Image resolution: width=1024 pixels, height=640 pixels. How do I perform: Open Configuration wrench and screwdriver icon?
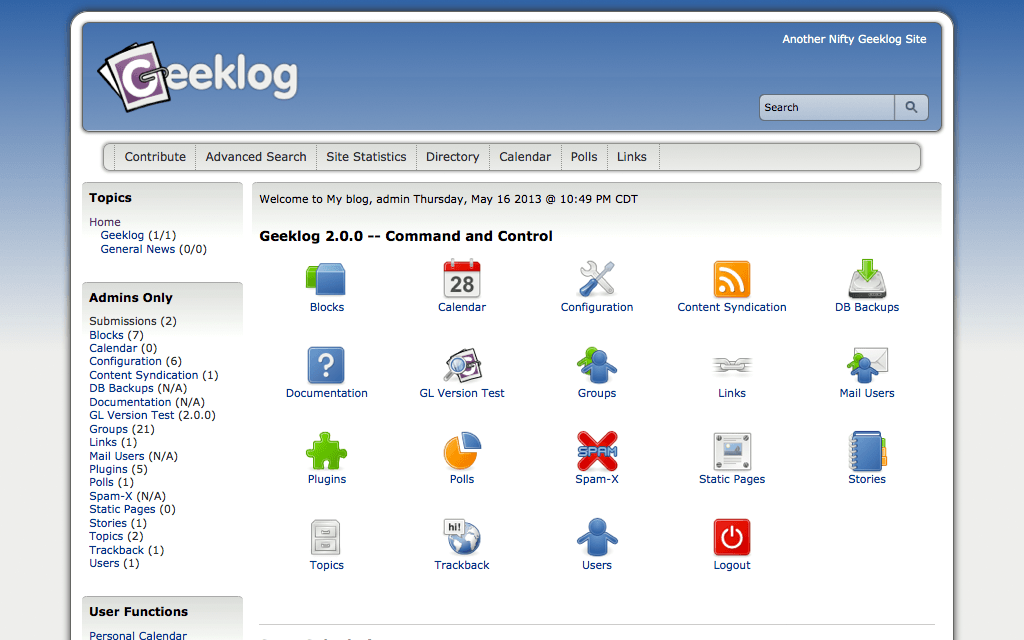click(x=597, y=279)
